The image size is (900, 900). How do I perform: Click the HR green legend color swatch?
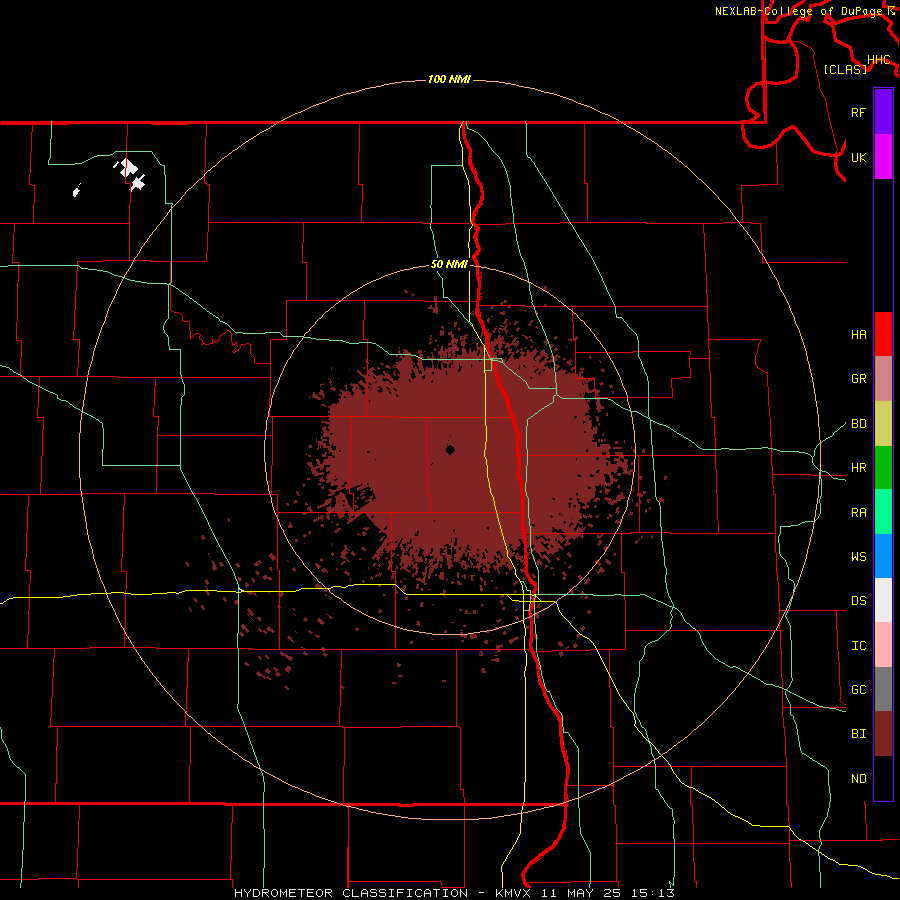tap(883, 468)
